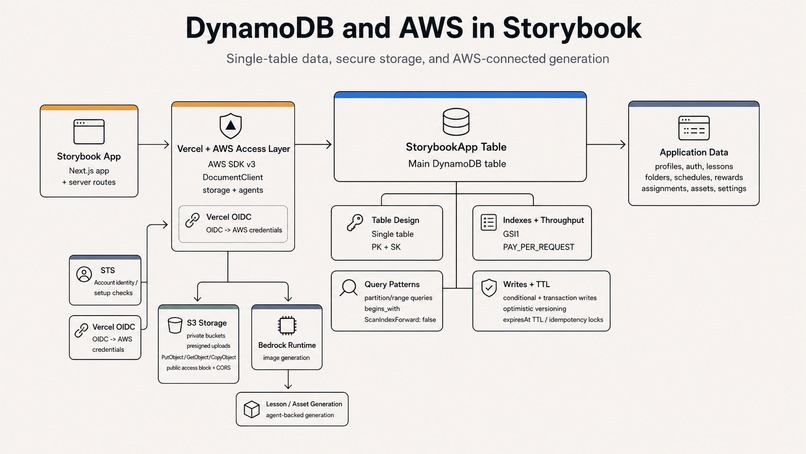Viewport: 806px width, 454px height.
Task: Click the 'S3 Storage' label
Action: (207, 323)
